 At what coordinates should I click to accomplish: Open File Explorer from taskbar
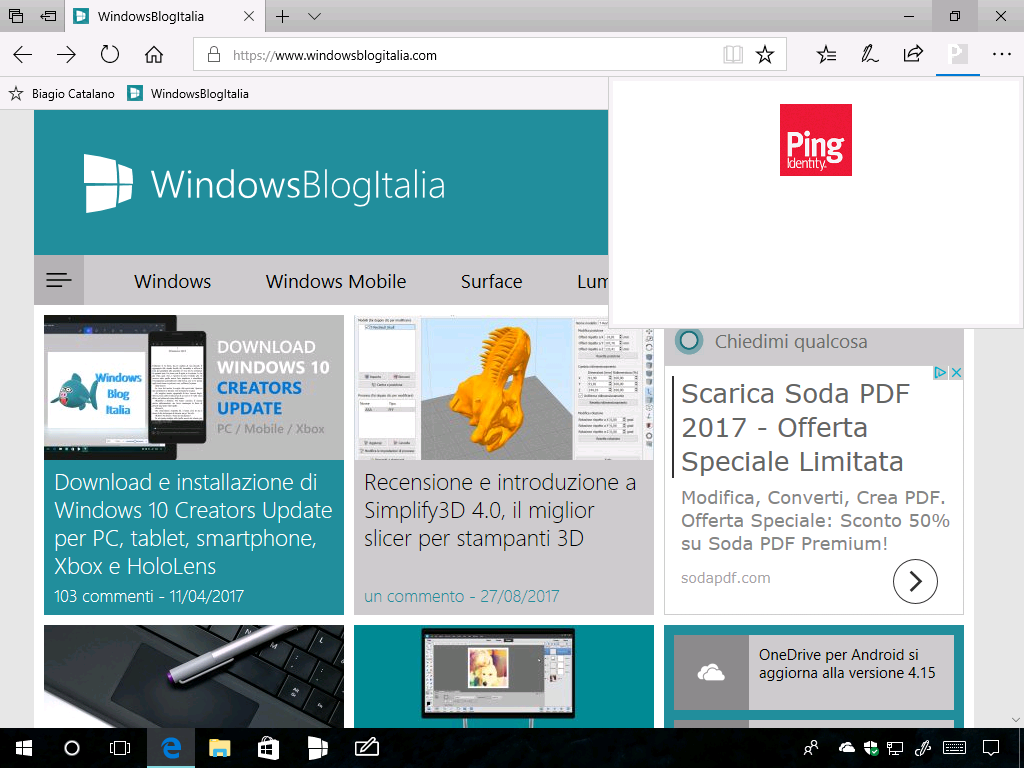click(220, 748)
